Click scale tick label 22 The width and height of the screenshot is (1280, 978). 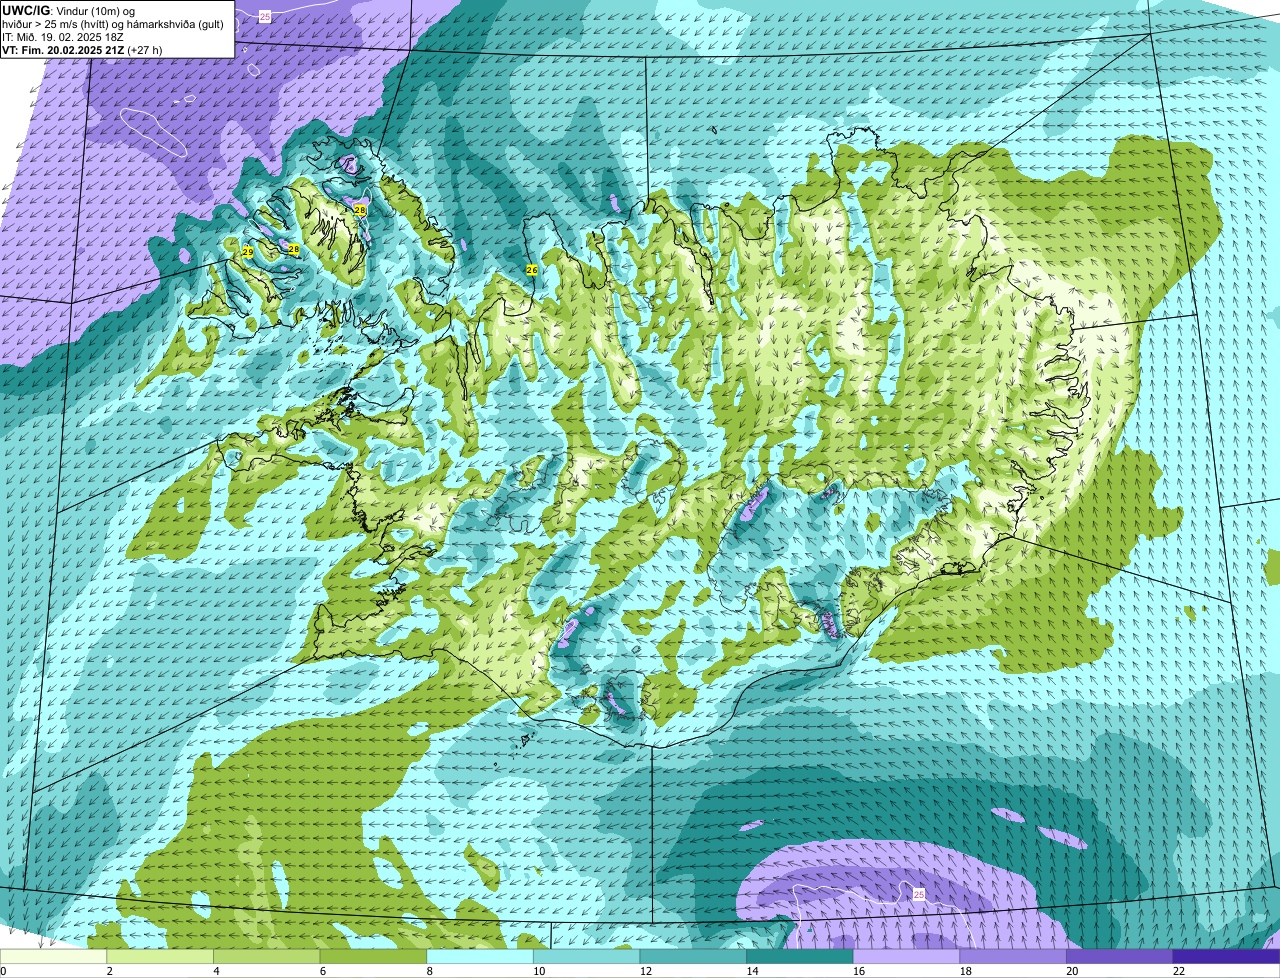[x=1179, y=971]
